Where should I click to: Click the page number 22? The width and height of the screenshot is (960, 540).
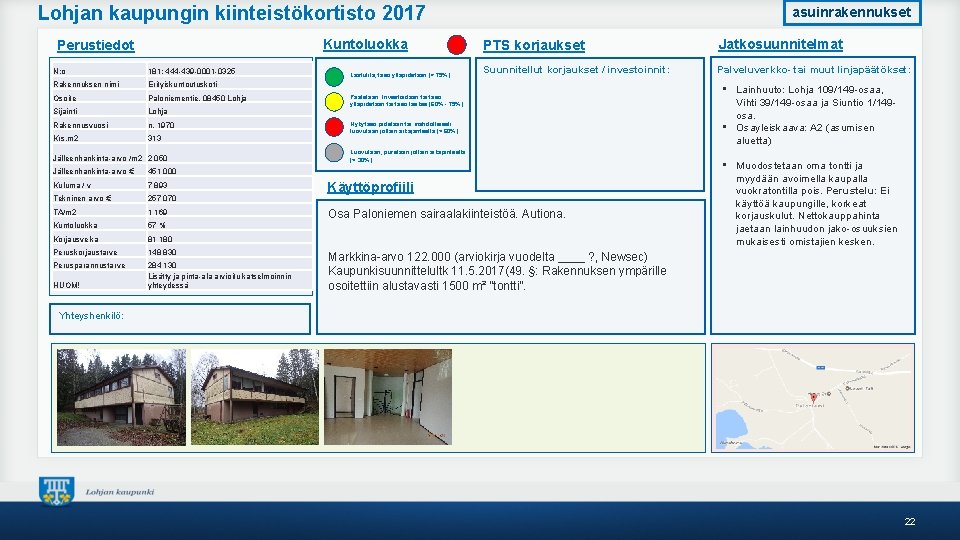[x=910, y=522]
